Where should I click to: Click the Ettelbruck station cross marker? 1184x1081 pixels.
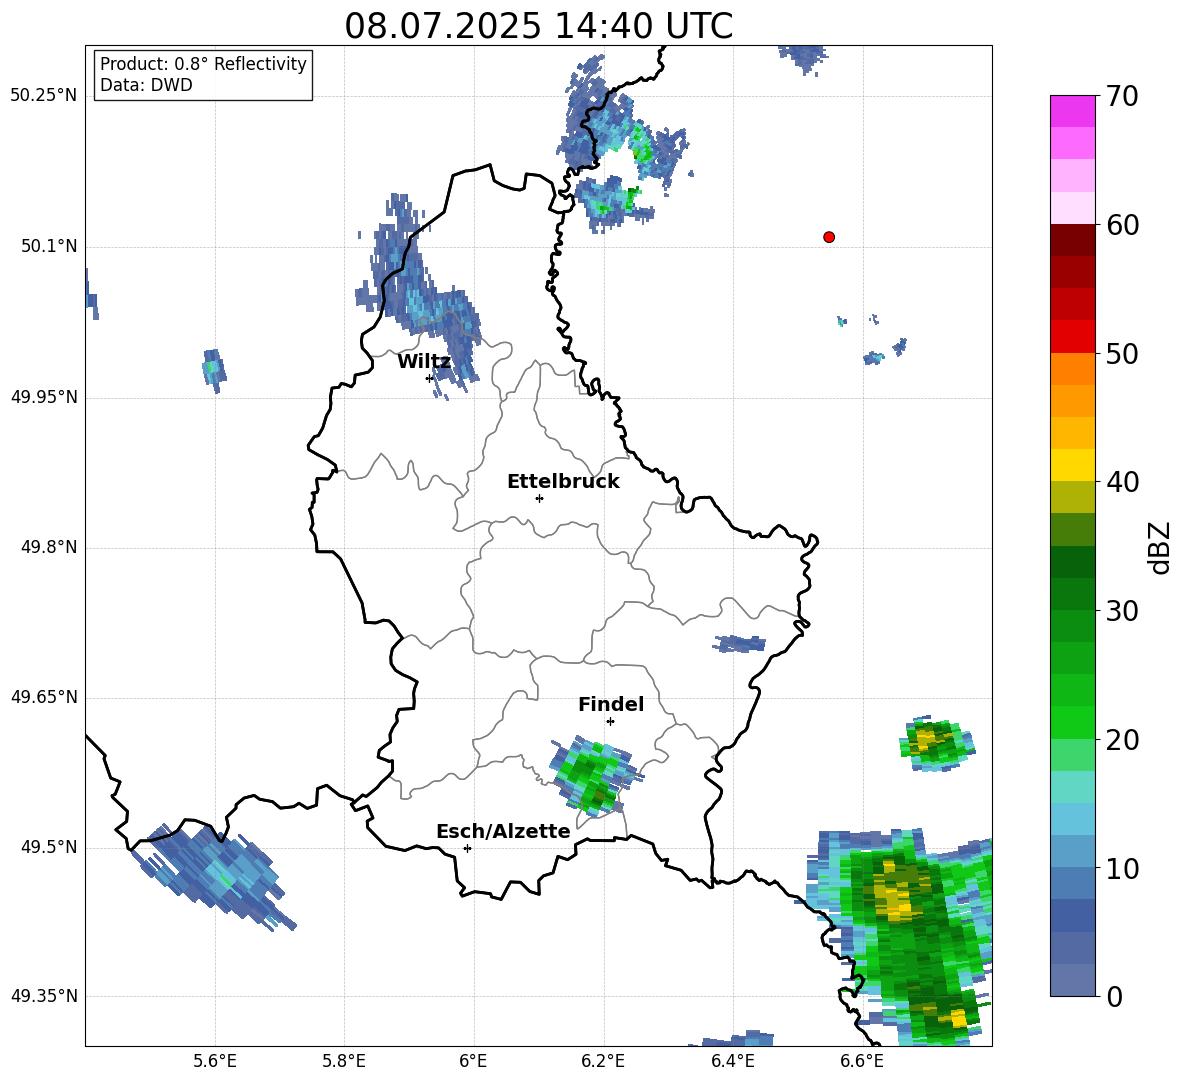[x=539, y=498]
